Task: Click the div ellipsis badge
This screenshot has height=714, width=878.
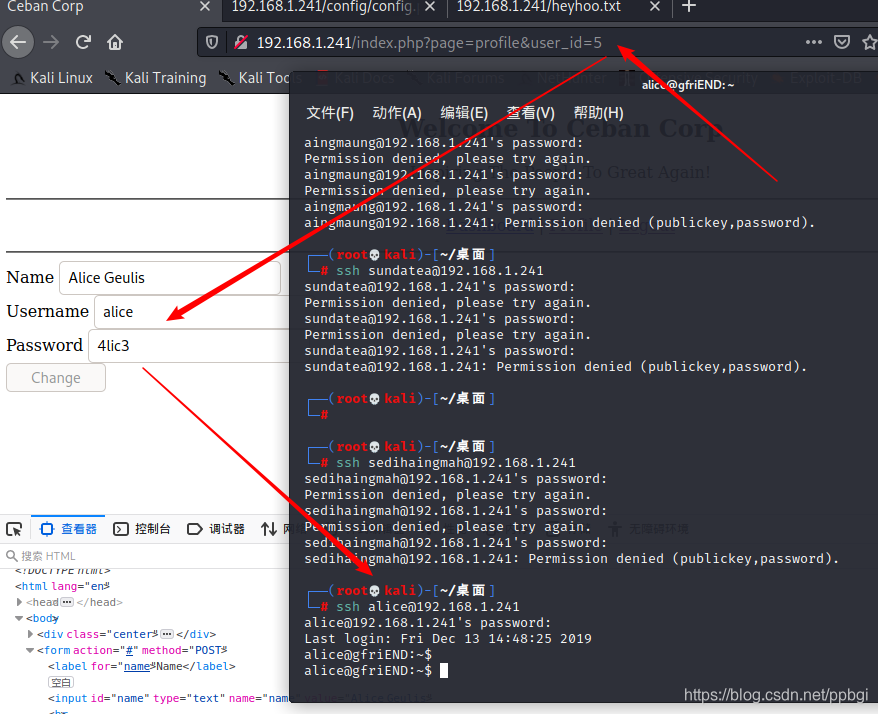Action: point(167,634)
